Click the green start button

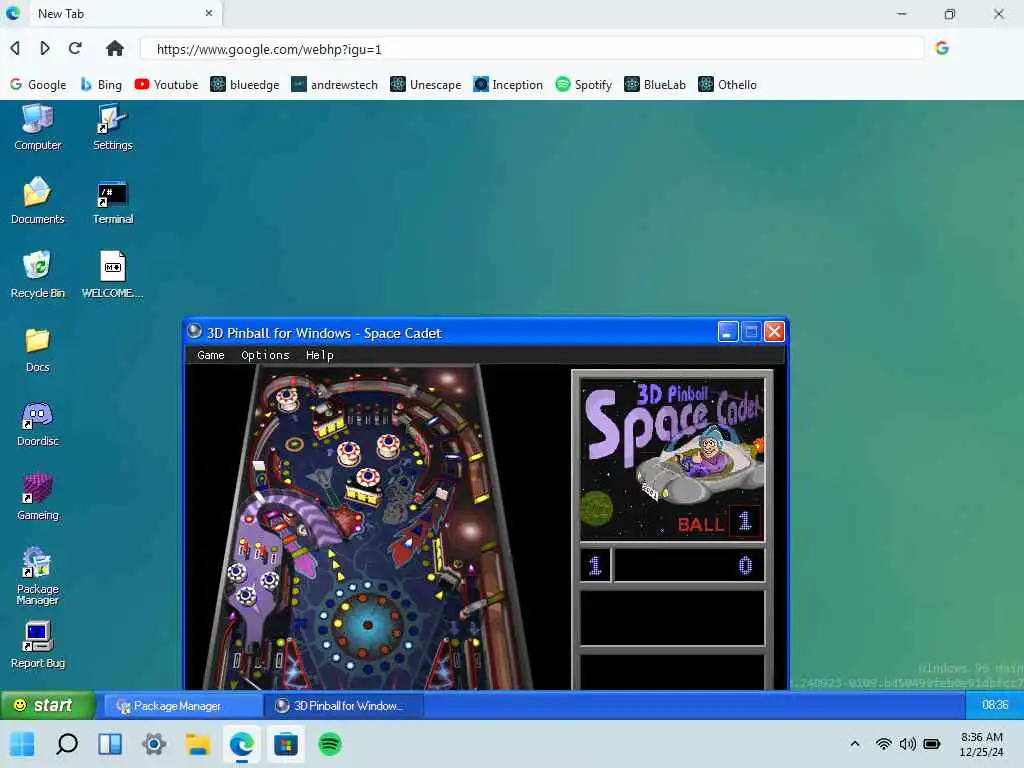click(x=47, y=705)
